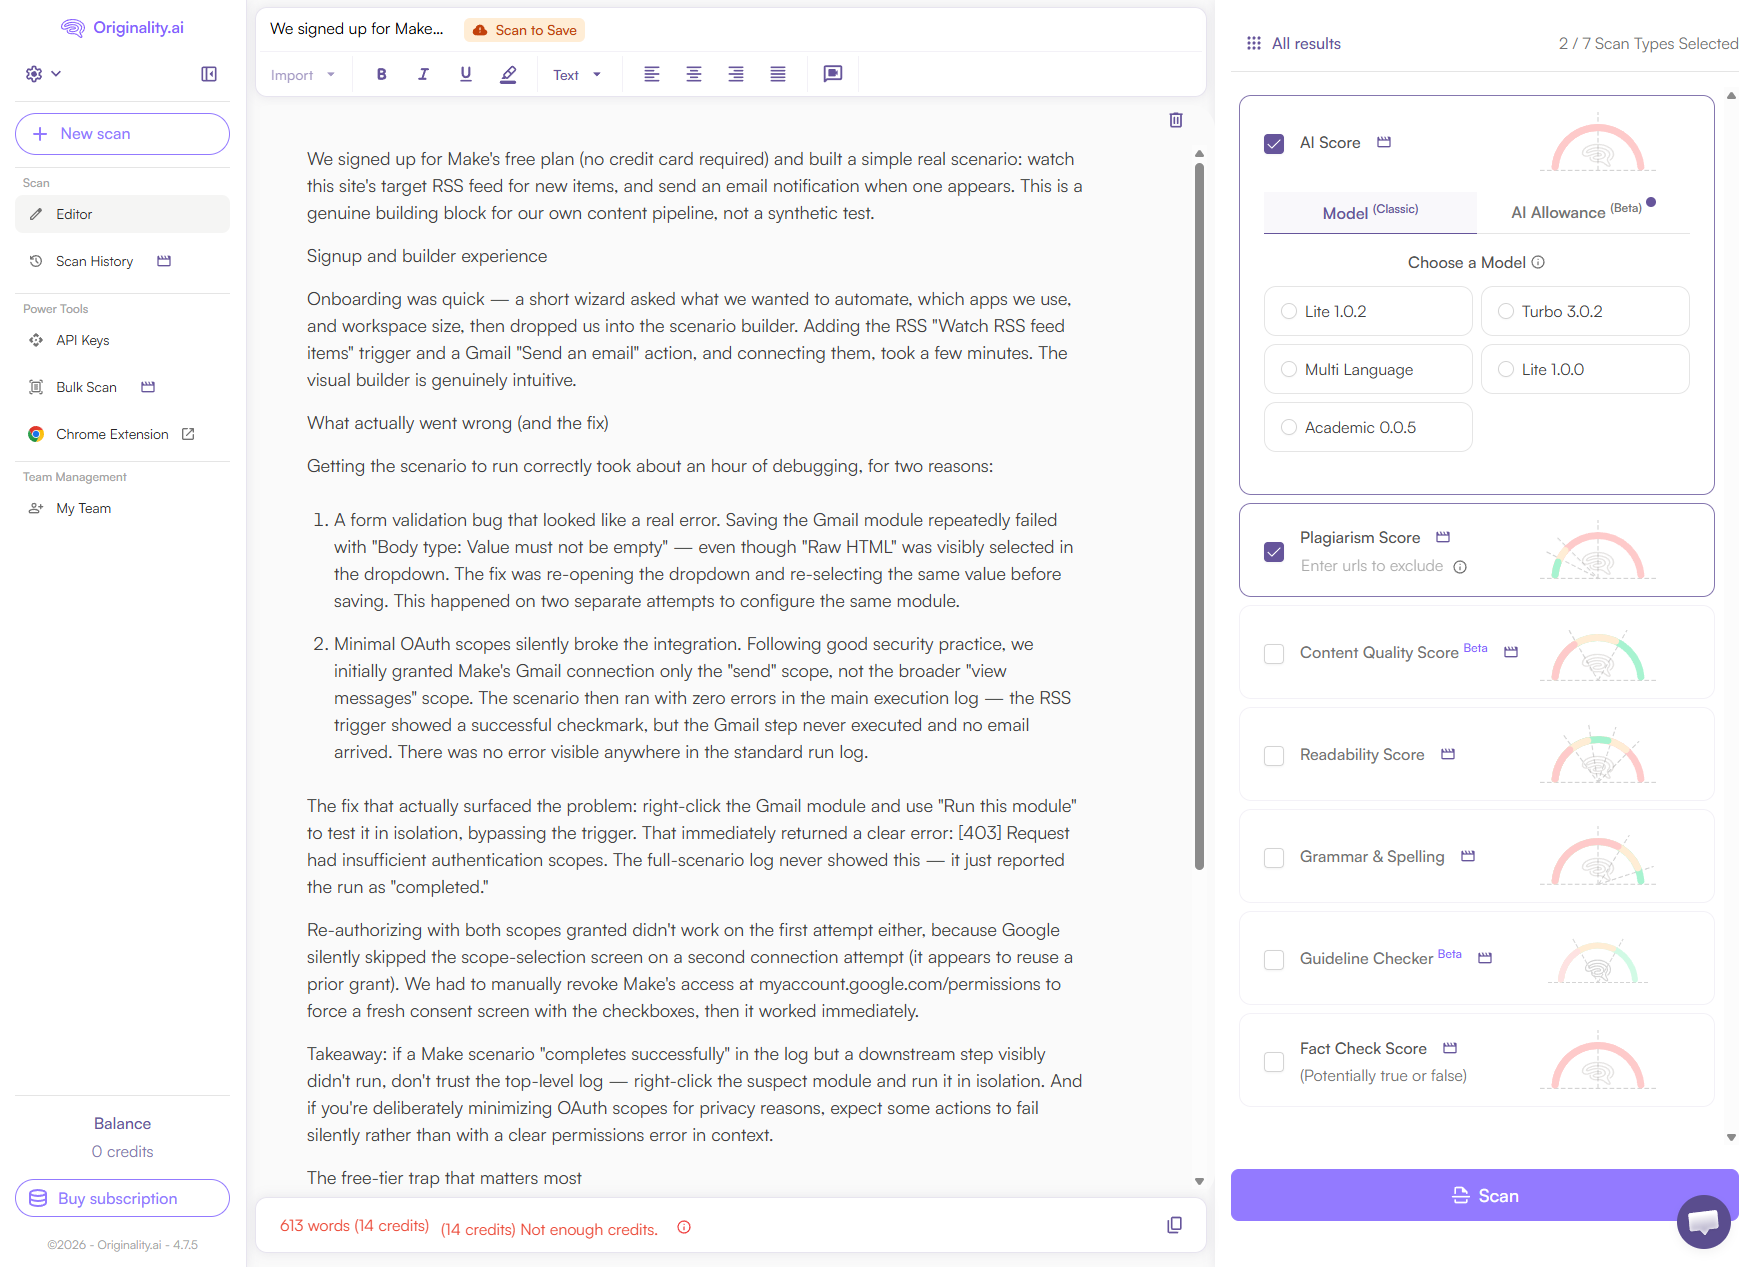
Task: Open Bulk Scan tool
Action: point(86,387)
